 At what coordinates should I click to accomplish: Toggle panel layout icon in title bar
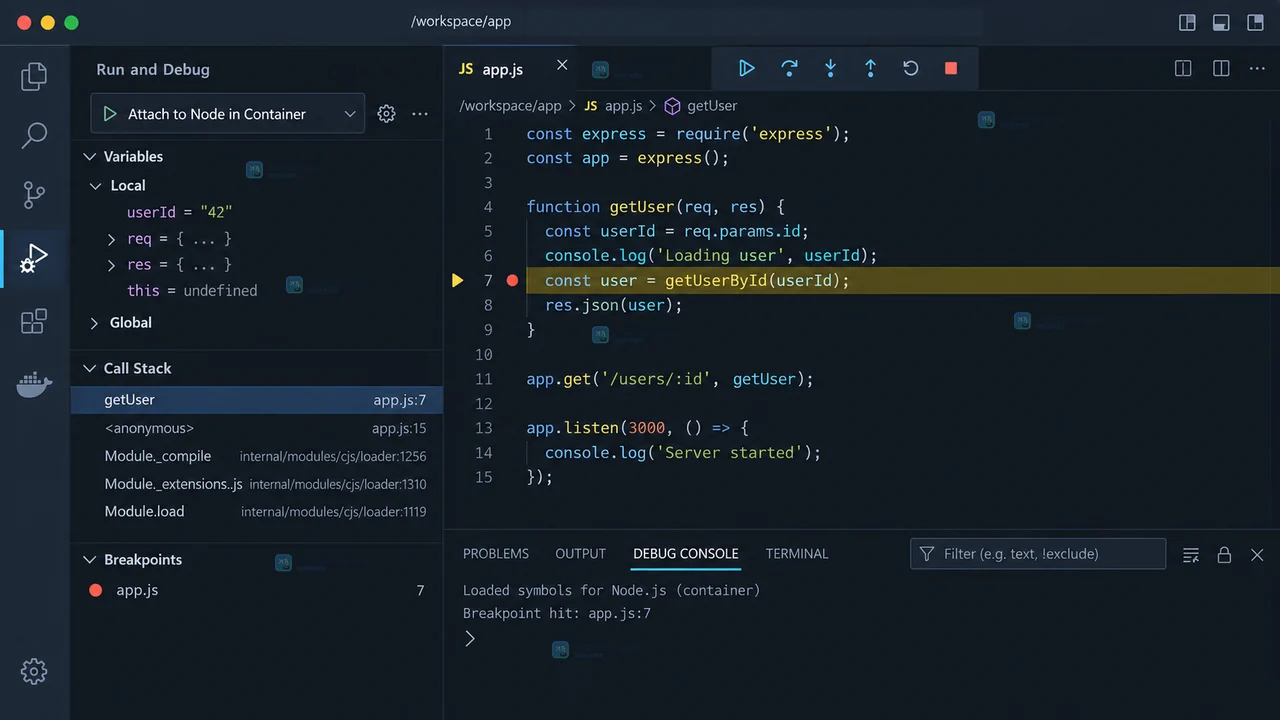(x=1220, y=22)
